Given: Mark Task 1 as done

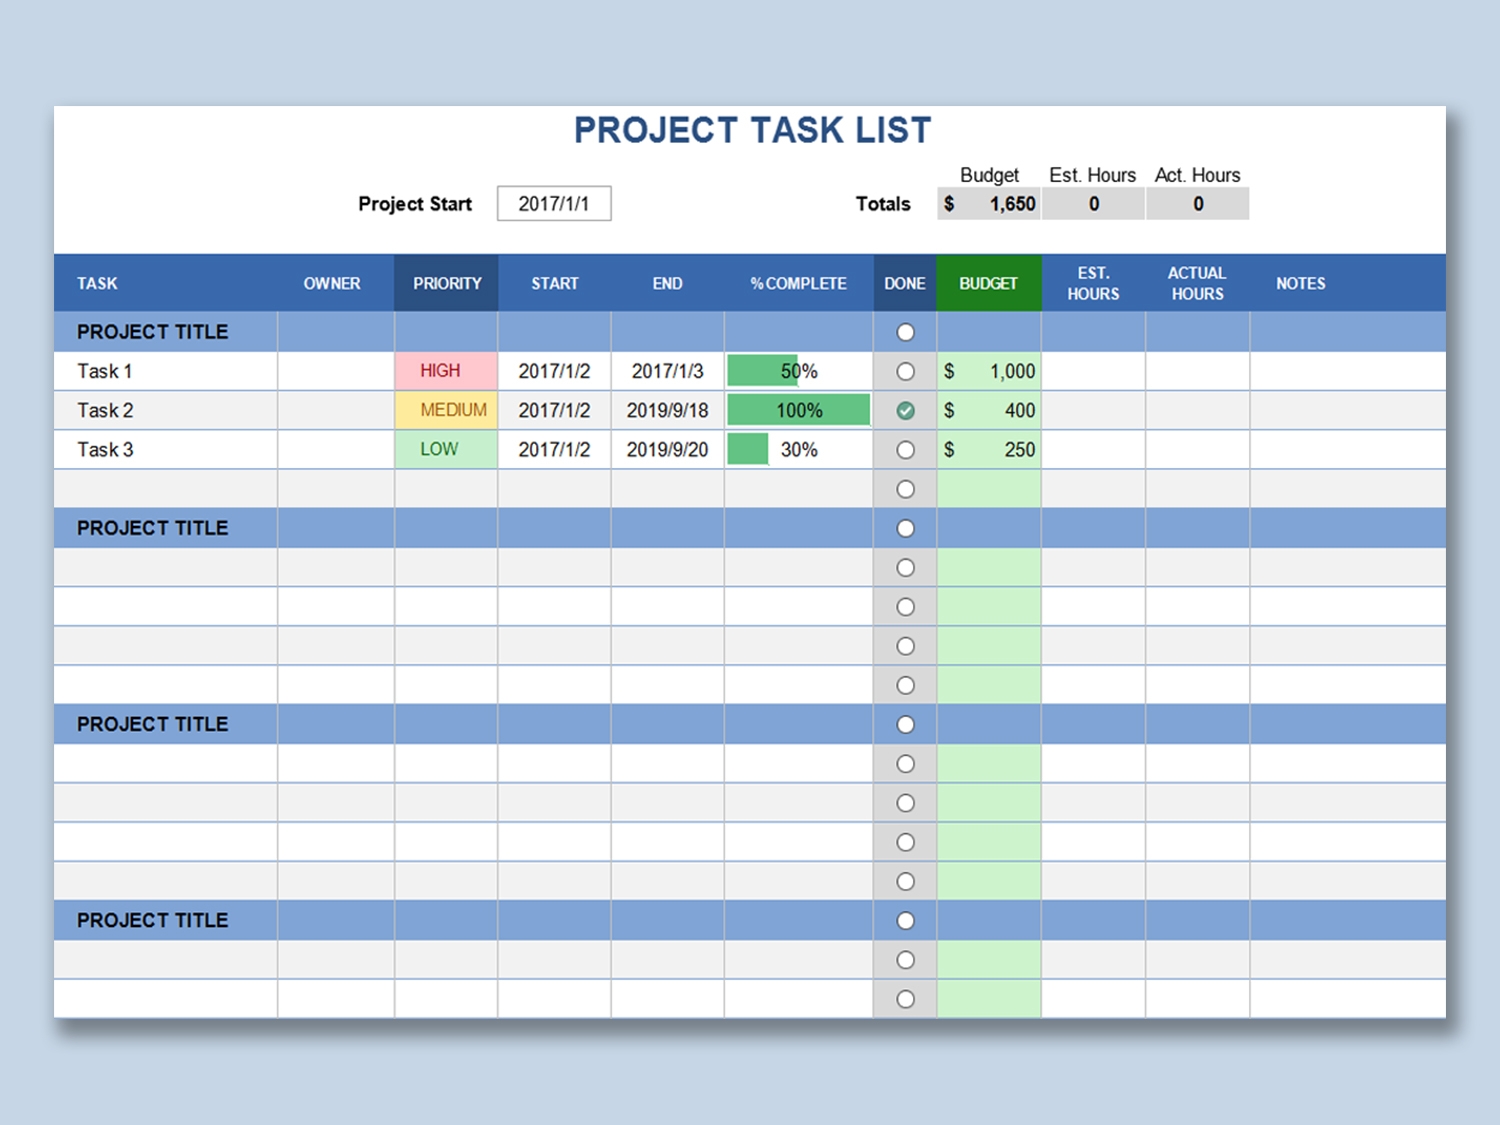Looking at the screenshot, I should (x=905, y=371).
